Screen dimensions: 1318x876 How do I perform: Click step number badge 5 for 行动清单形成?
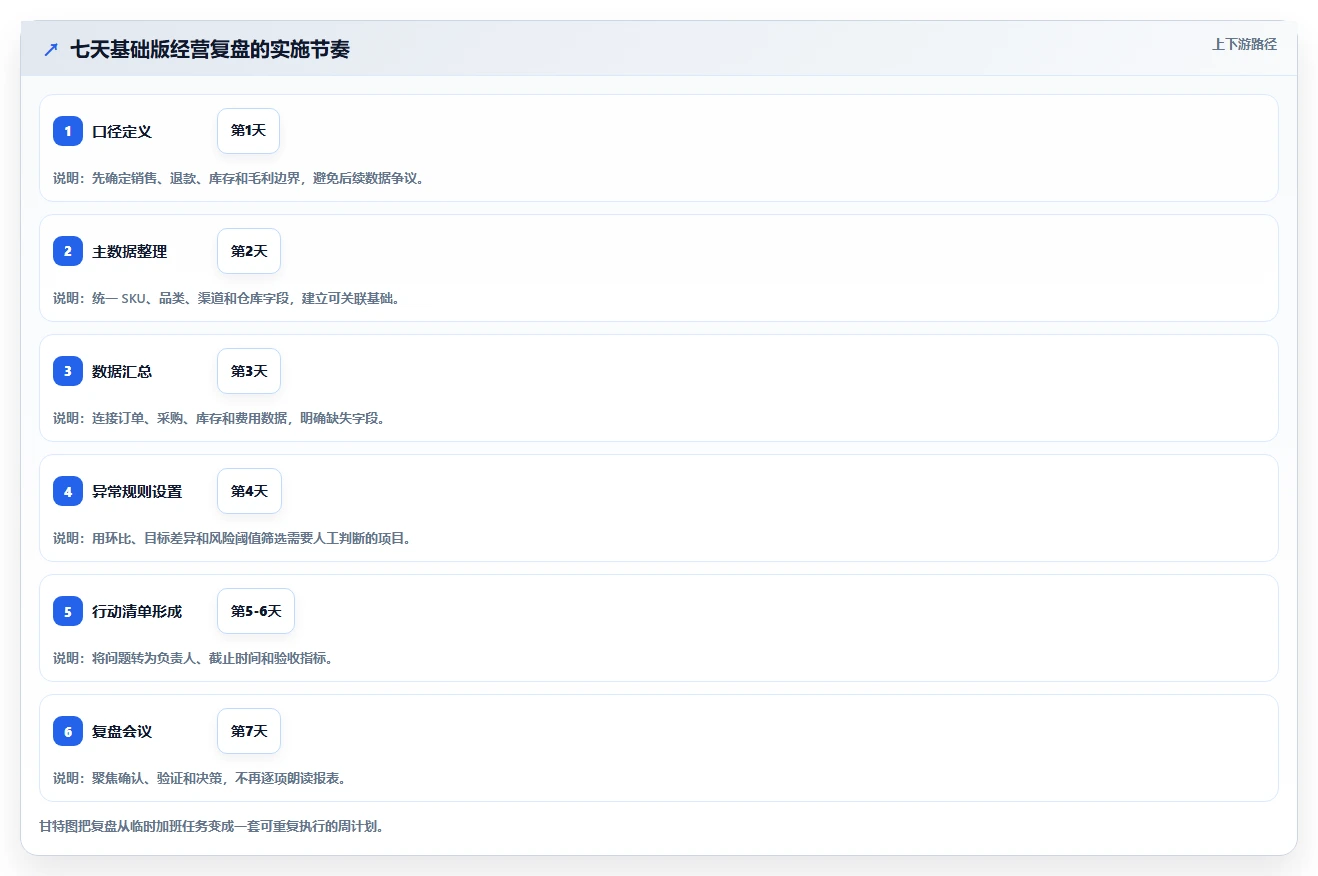point(68,611)
